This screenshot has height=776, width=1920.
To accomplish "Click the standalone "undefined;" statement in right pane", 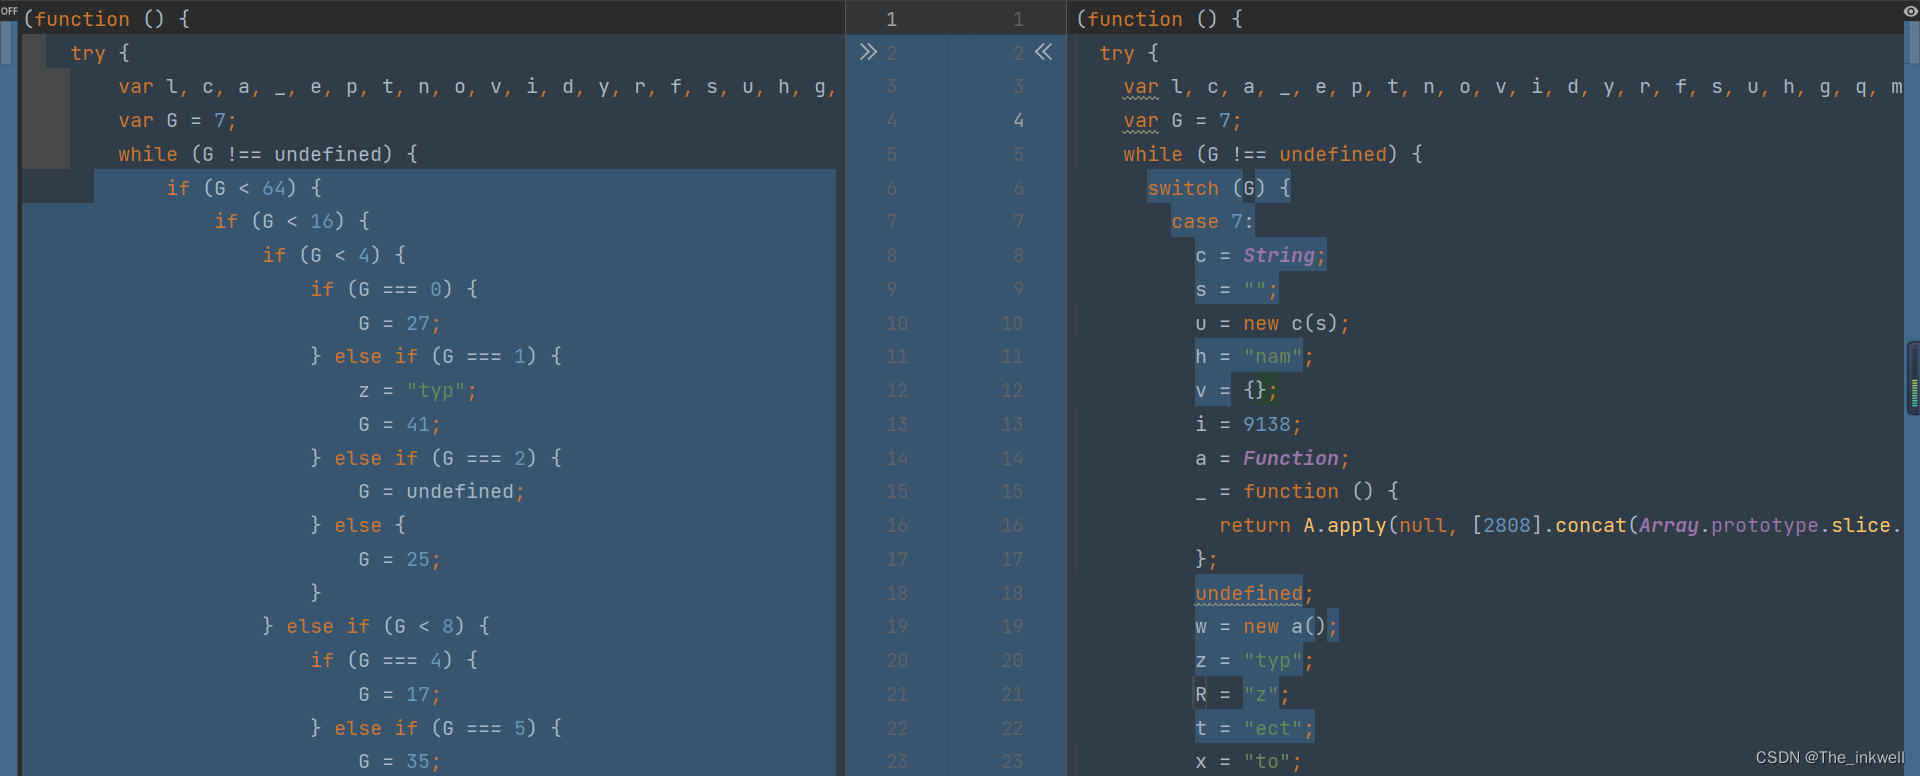I will (x=1254, y=593).
